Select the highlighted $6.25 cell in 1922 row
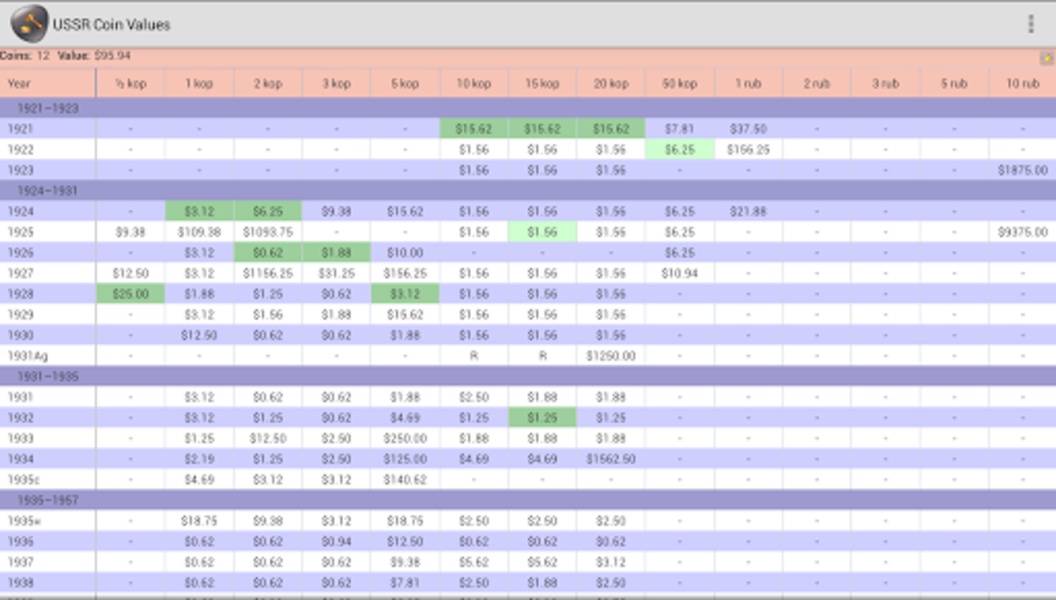This screenshot has height=600, width=1056. 680,149
